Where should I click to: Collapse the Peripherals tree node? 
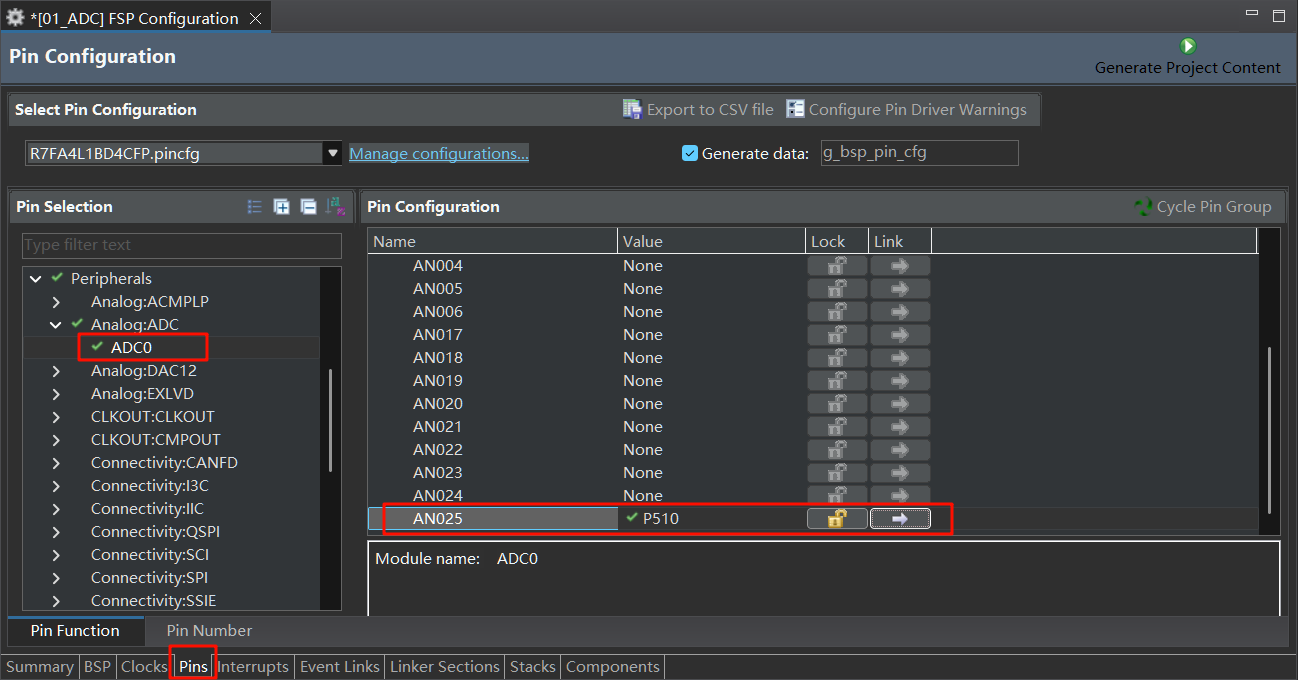(x=36, y=279)
